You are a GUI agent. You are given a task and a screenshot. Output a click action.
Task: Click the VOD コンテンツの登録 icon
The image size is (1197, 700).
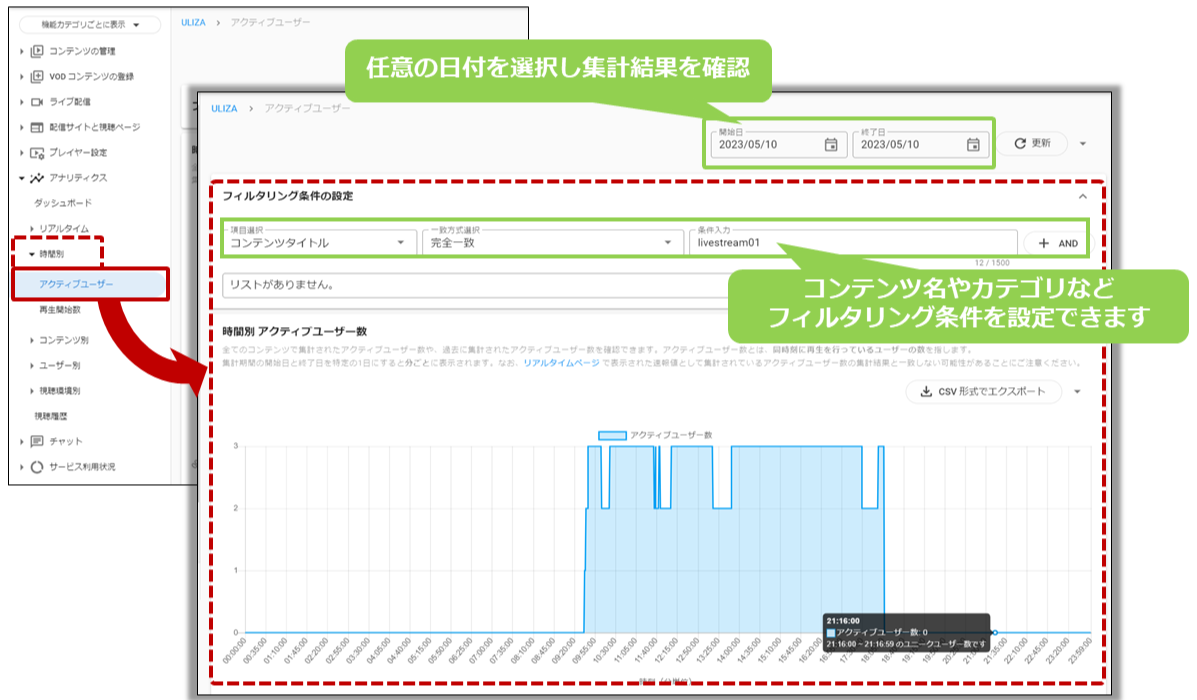tap(37, 76)
